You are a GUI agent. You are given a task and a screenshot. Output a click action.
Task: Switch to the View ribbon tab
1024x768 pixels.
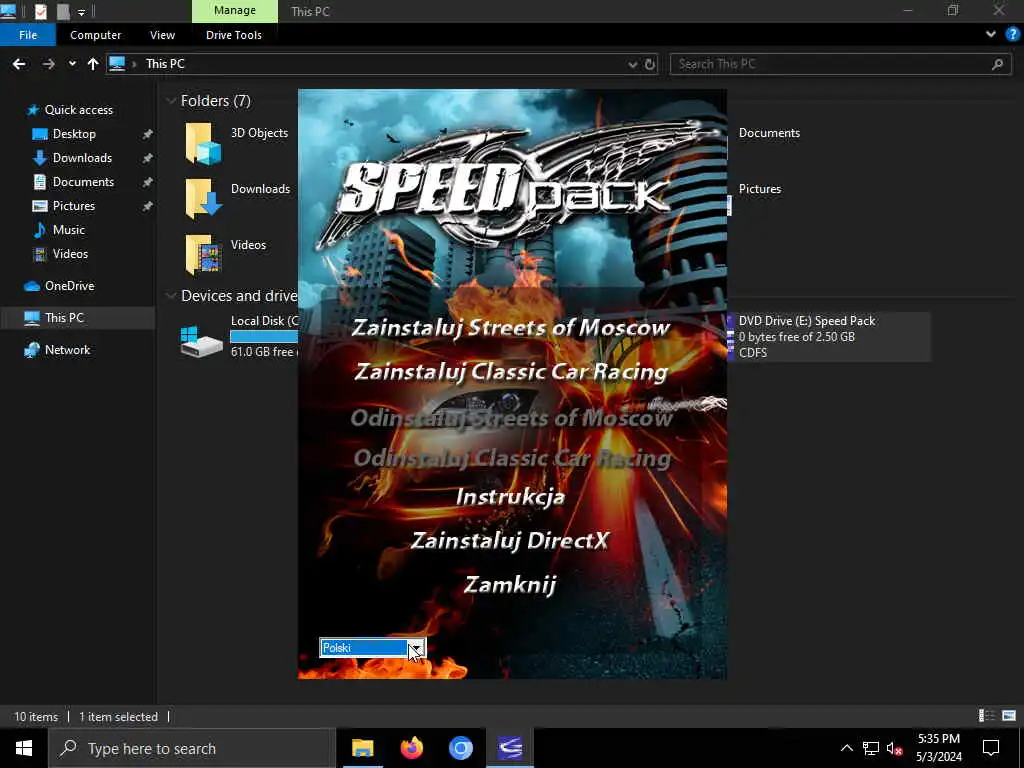coord(163,35)
